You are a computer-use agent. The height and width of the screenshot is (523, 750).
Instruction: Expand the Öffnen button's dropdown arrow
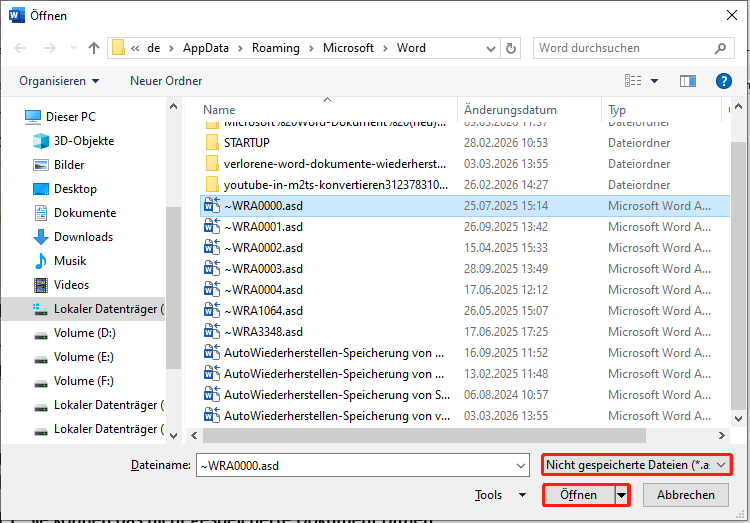(x=621, y=495)
